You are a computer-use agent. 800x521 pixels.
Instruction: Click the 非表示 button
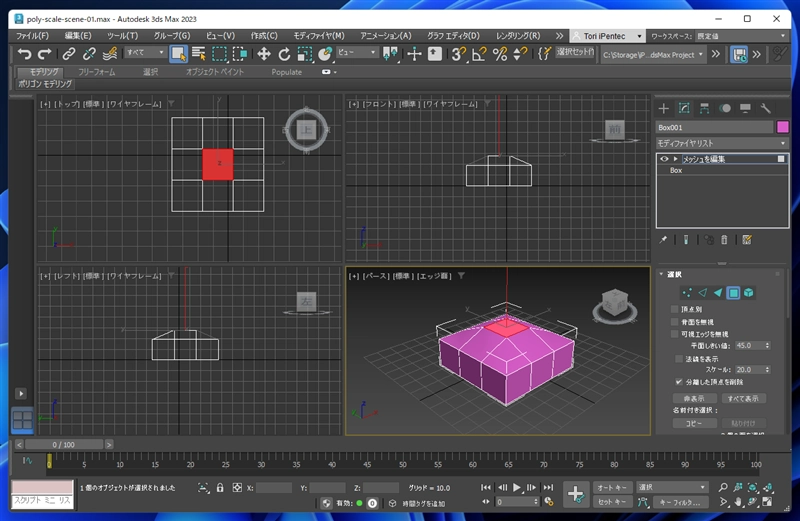pyautogui.click(x=694, y=399)
